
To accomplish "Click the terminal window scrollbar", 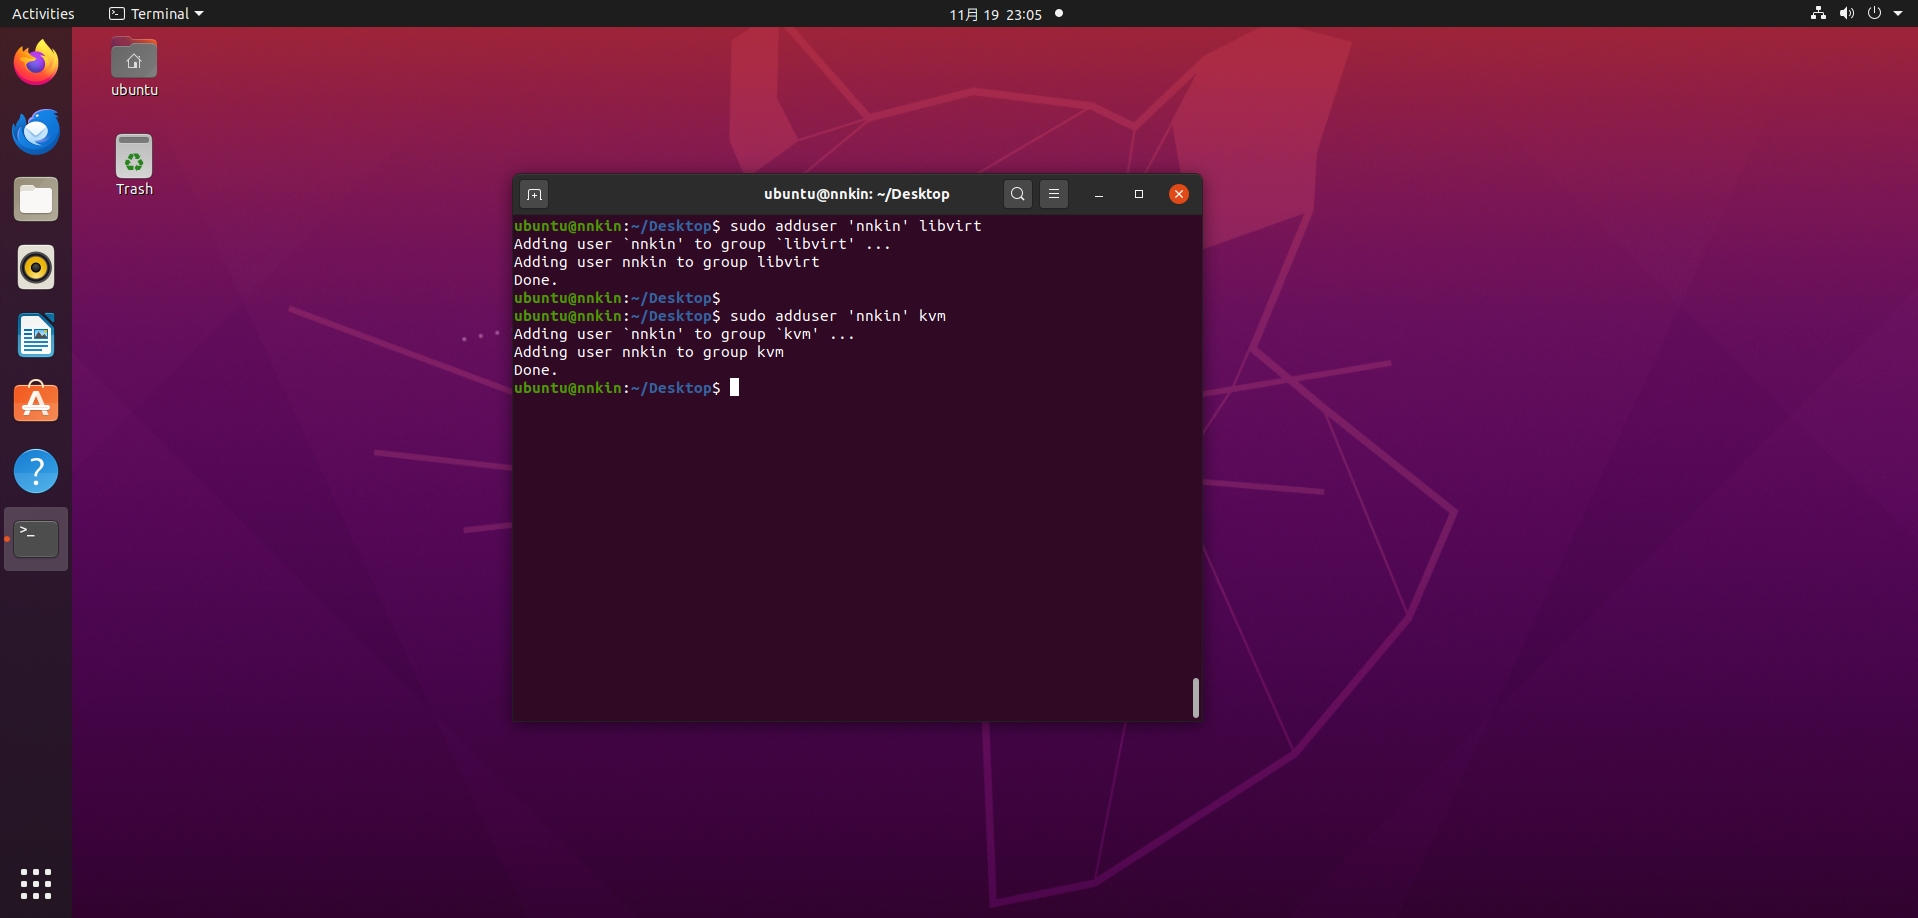I will (x=1195, y=698).
